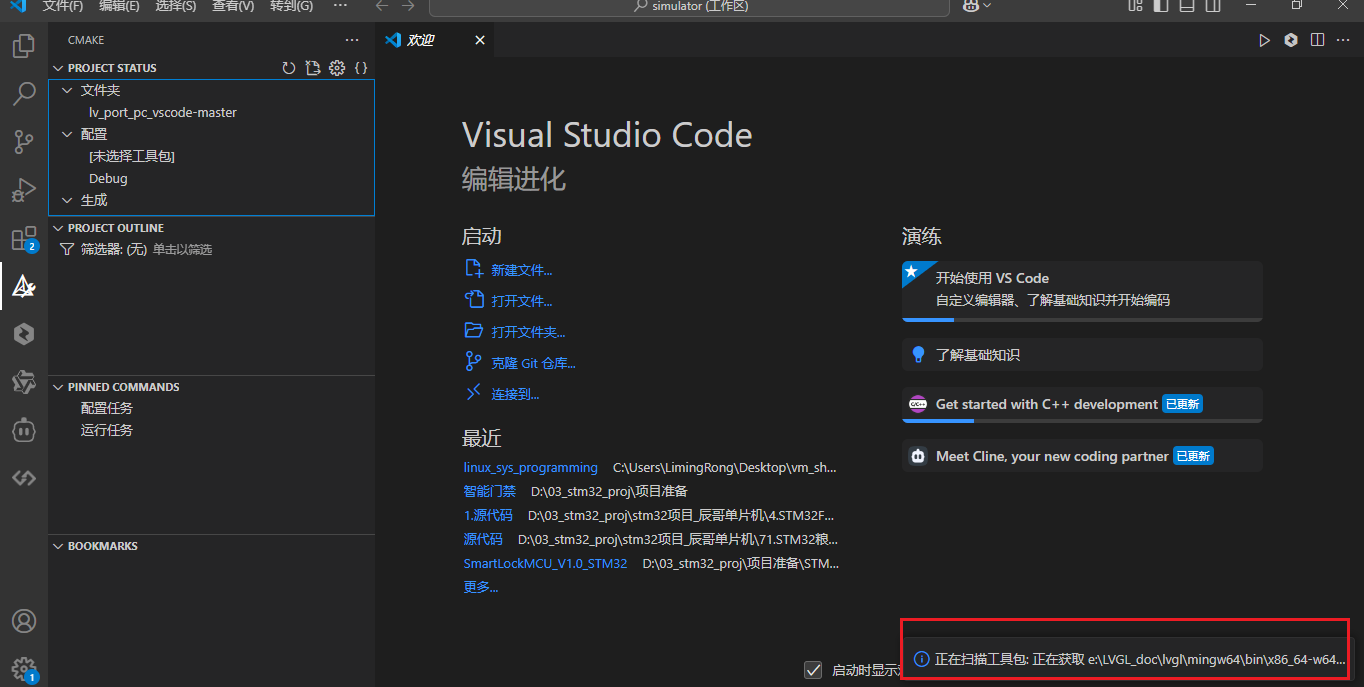Open the Run and Debug view
1364x687 pixels.
[23, 190]
